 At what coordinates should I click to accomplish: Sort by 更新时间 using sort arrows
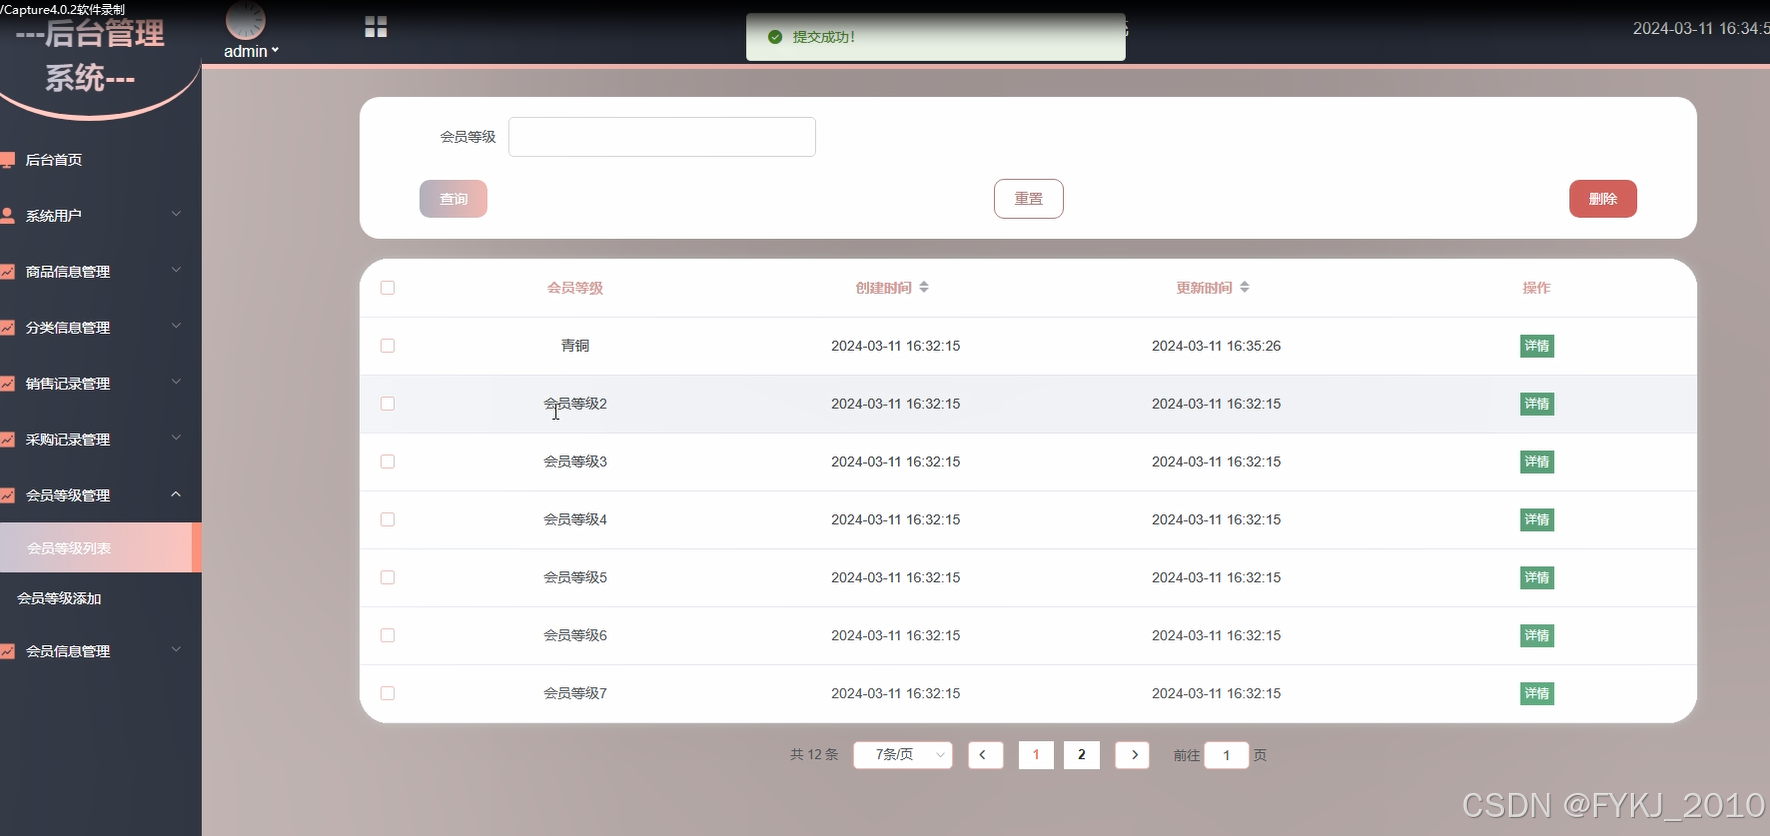pos(1244,287)
